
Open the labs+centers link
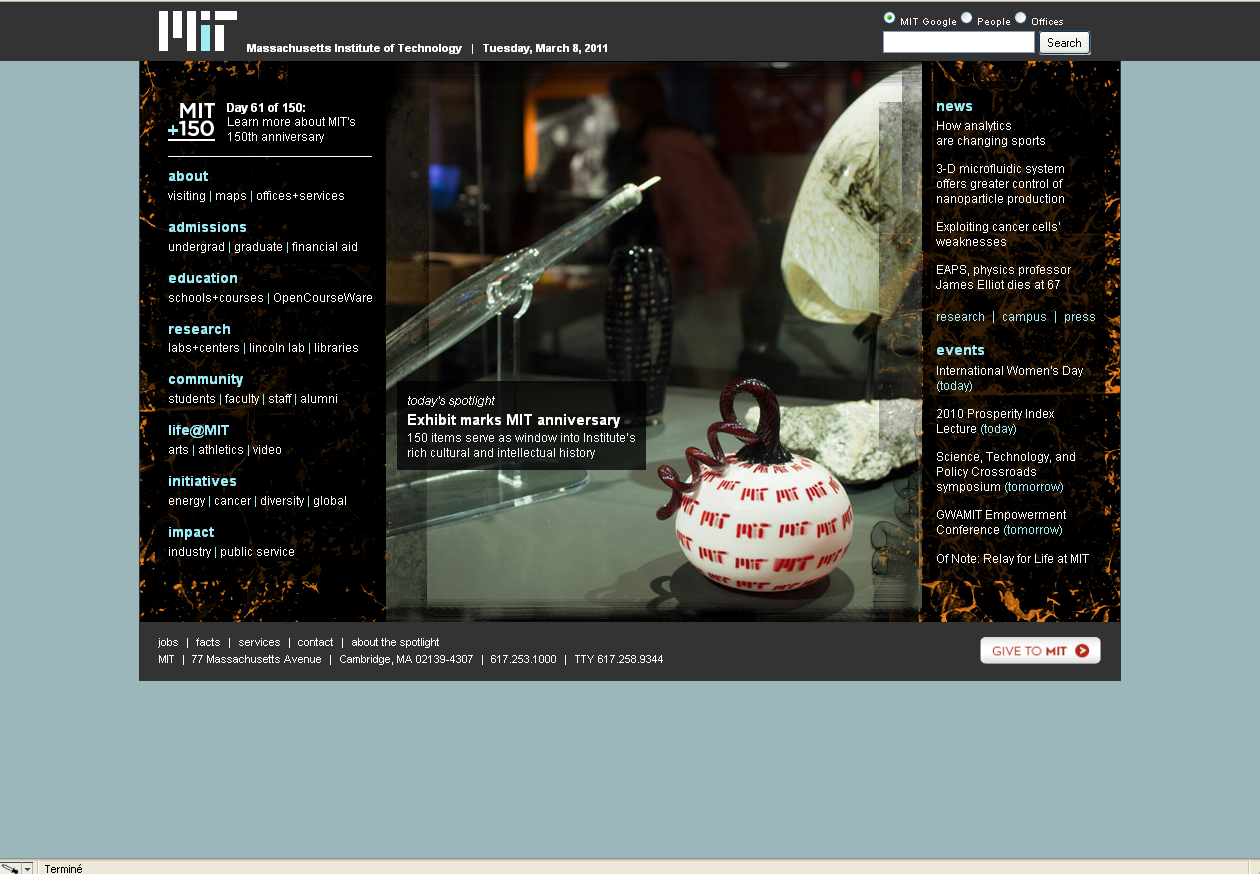204,348
